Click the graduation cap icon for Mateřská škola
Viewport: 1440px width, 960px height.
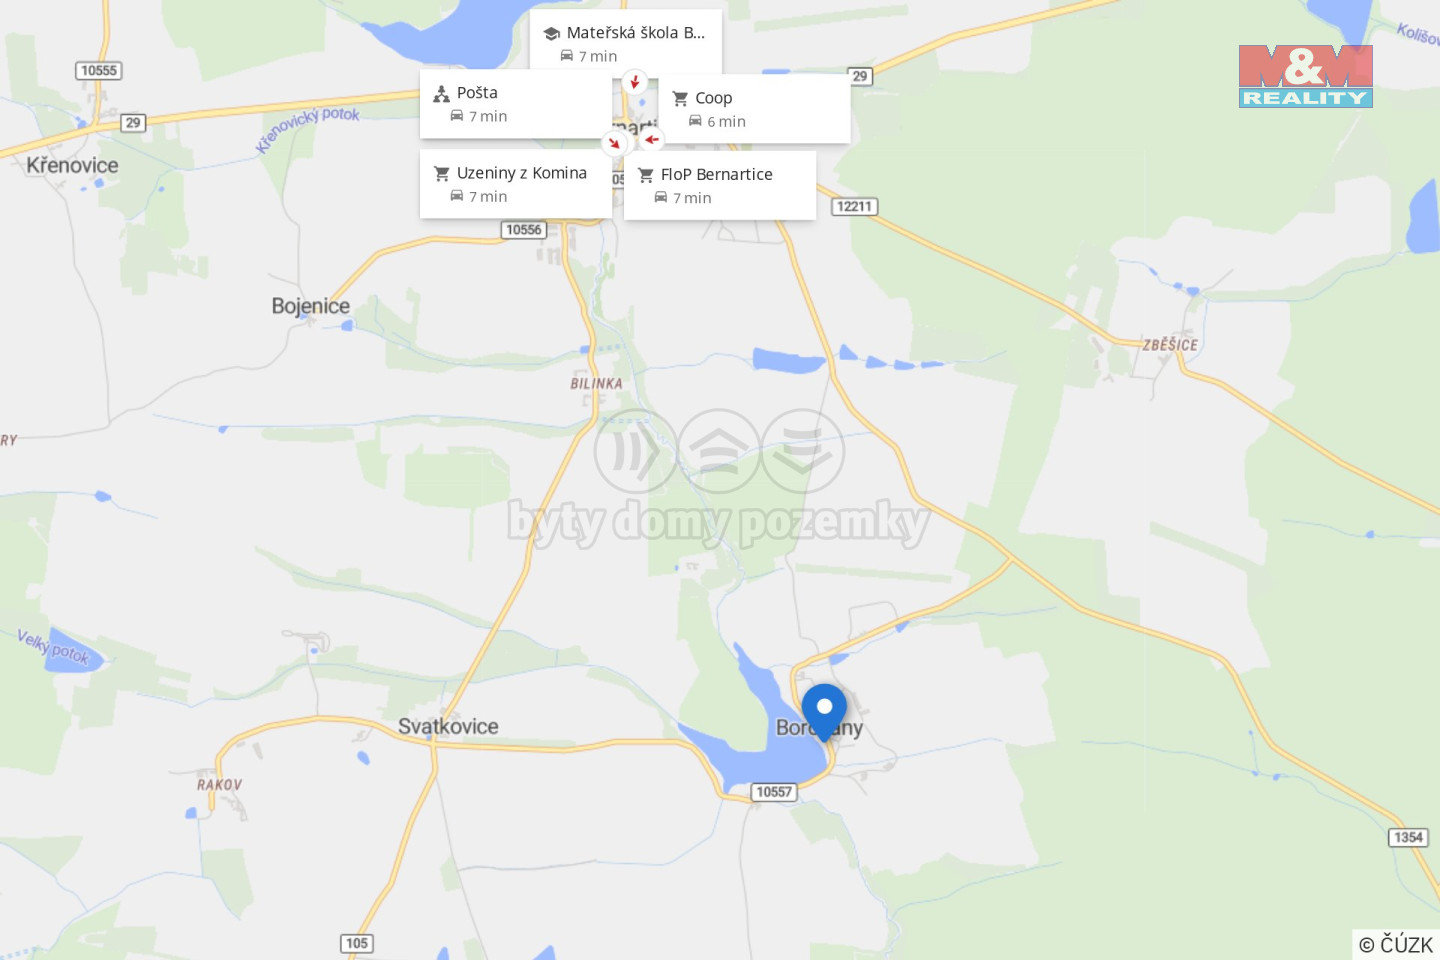pos(551,33)
